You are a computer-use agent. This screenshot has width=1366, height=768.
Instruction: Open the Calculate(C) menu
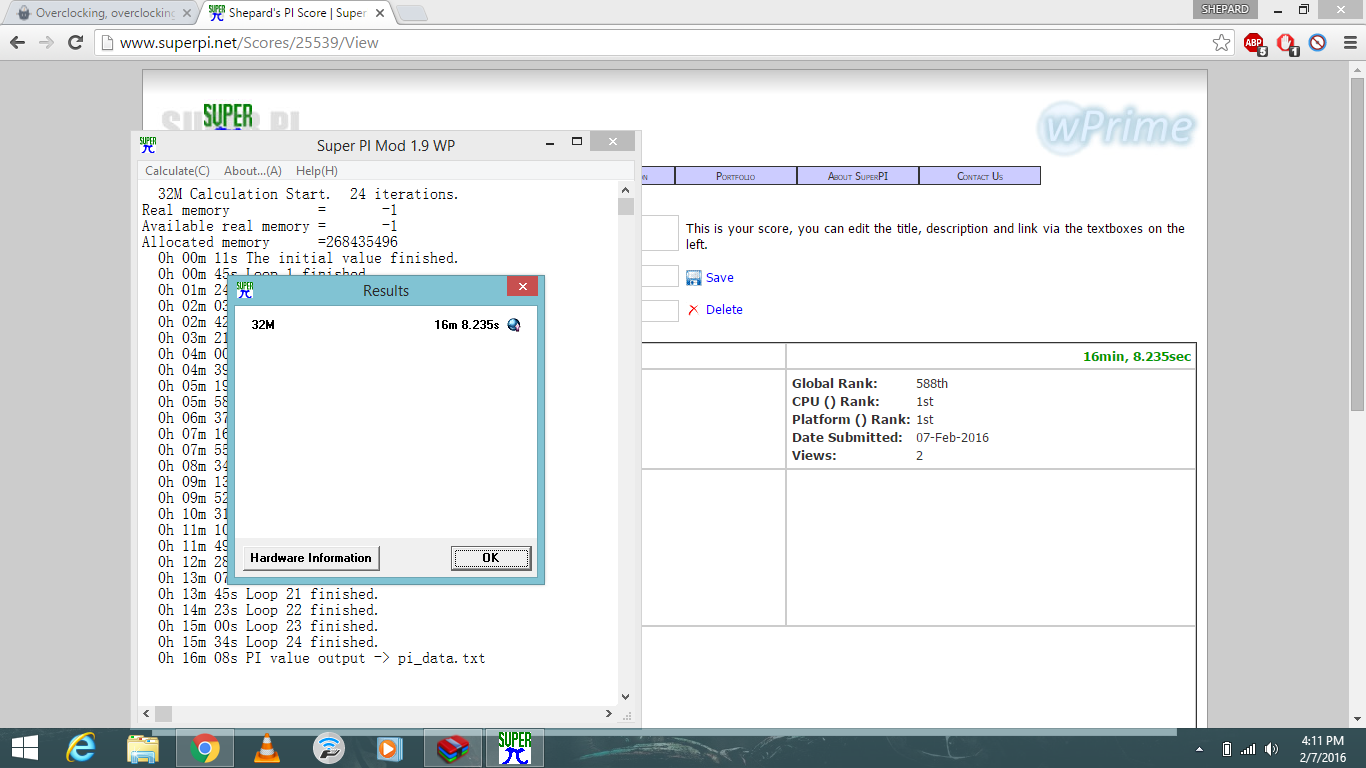pyautogui.click(x=177, y=171)
